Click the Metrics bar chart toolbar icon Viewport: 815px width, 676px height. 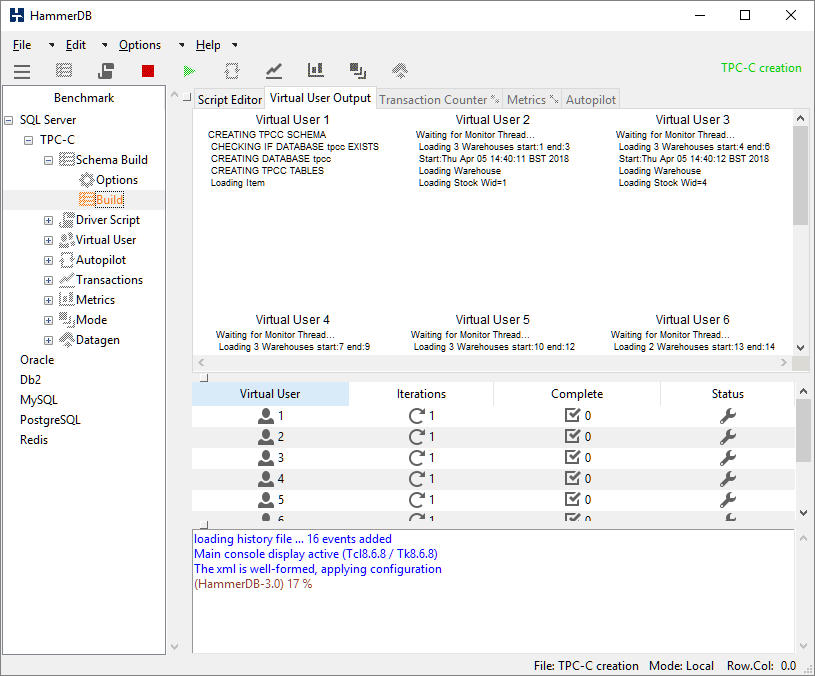click(x=316, y=70)
